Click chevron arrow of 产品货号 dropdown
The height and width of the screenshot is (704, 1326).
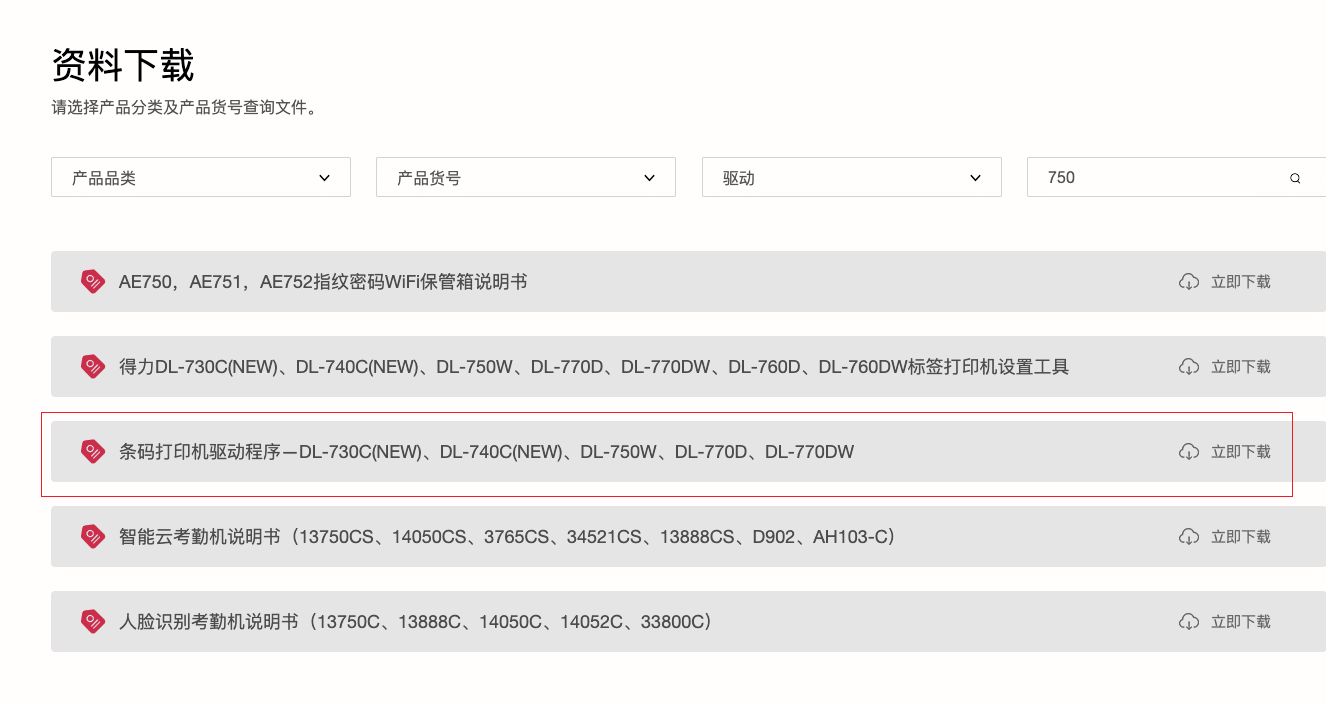click(x=649, y=178)
